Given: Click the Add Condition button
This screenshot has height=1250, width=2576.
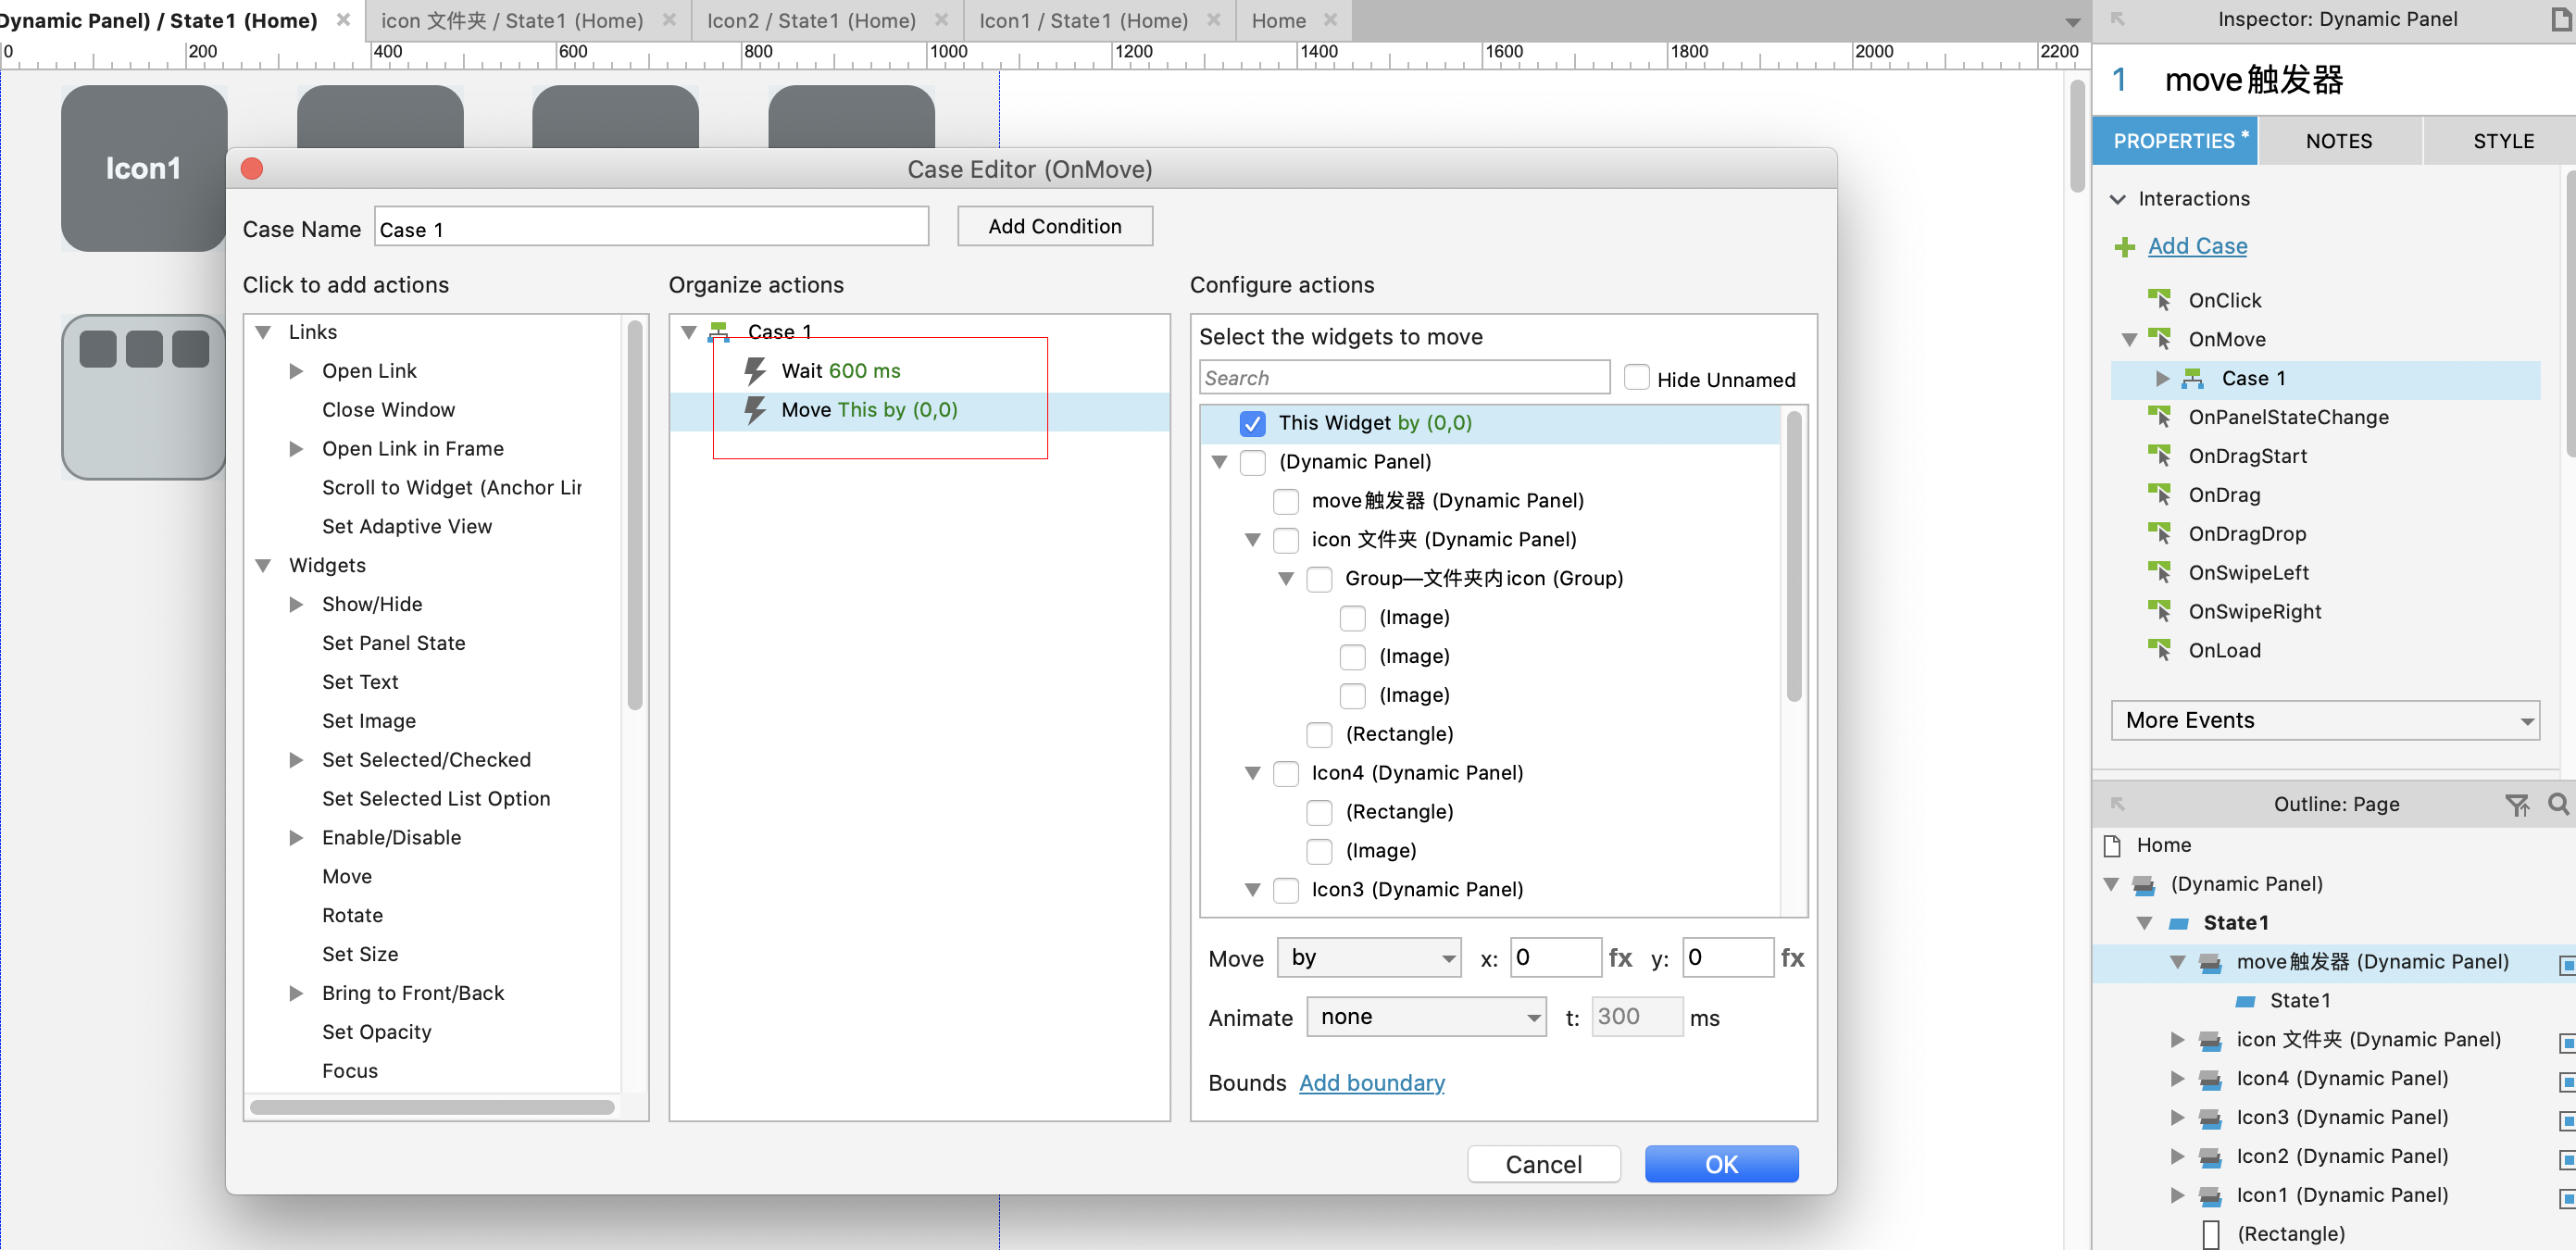Looking at the screenshot, I should tap(1054, 226).
